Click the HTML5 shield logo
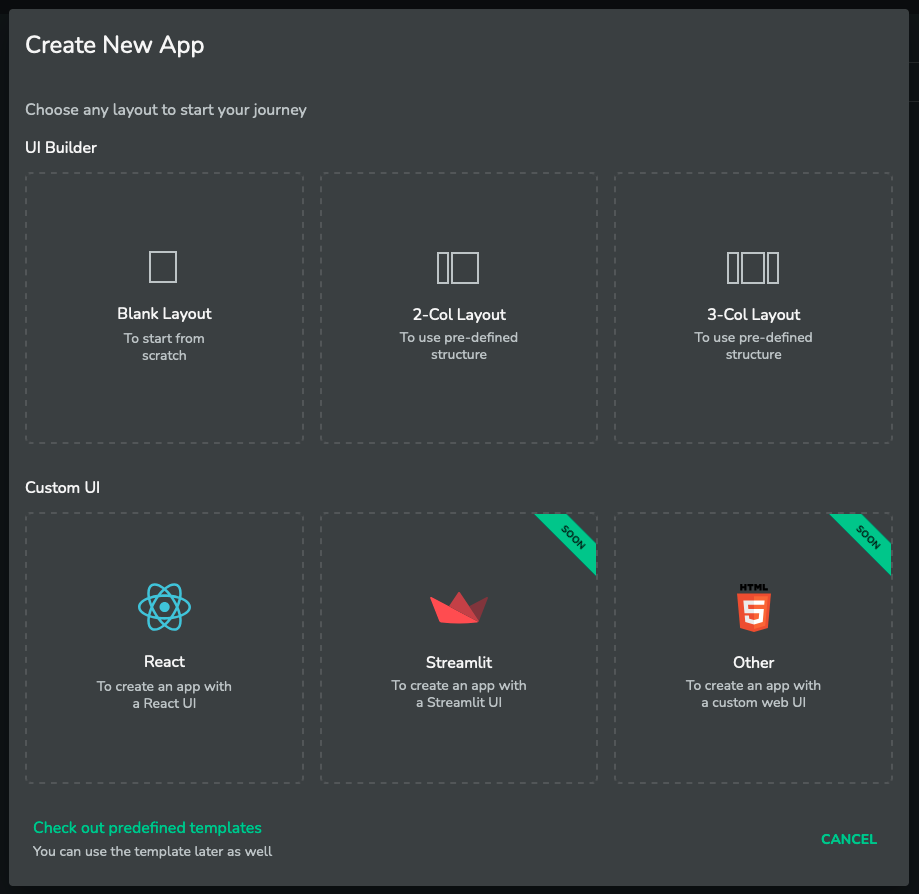Screen dimensions: 919x894 tap(754, 607)
